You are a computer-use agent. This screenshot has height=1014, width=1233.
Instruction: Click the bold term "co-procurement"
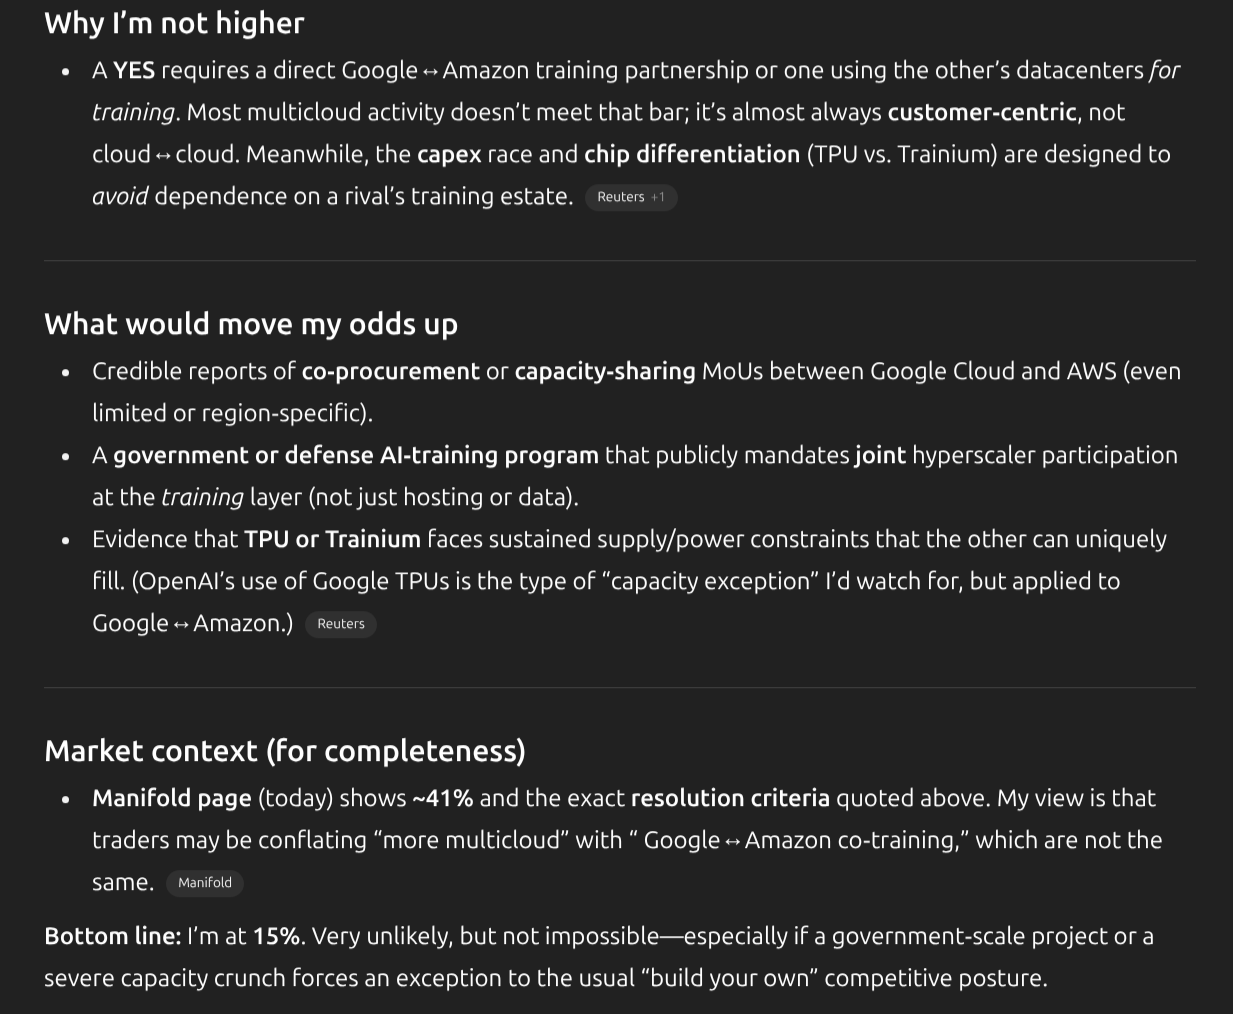(x=391, y=371)
